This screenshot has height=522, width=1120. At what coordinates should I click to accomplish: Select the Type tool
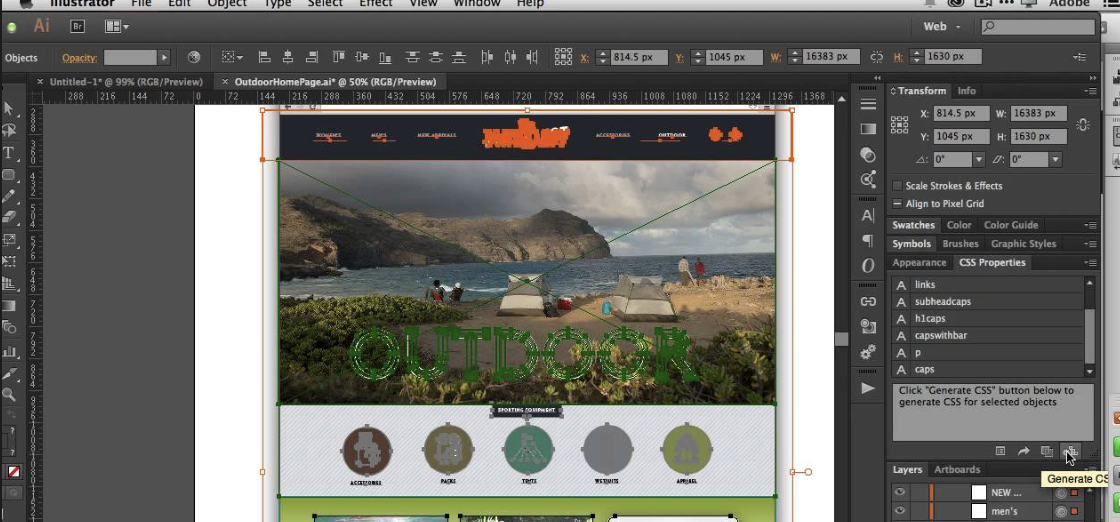(x=9, y=152)
